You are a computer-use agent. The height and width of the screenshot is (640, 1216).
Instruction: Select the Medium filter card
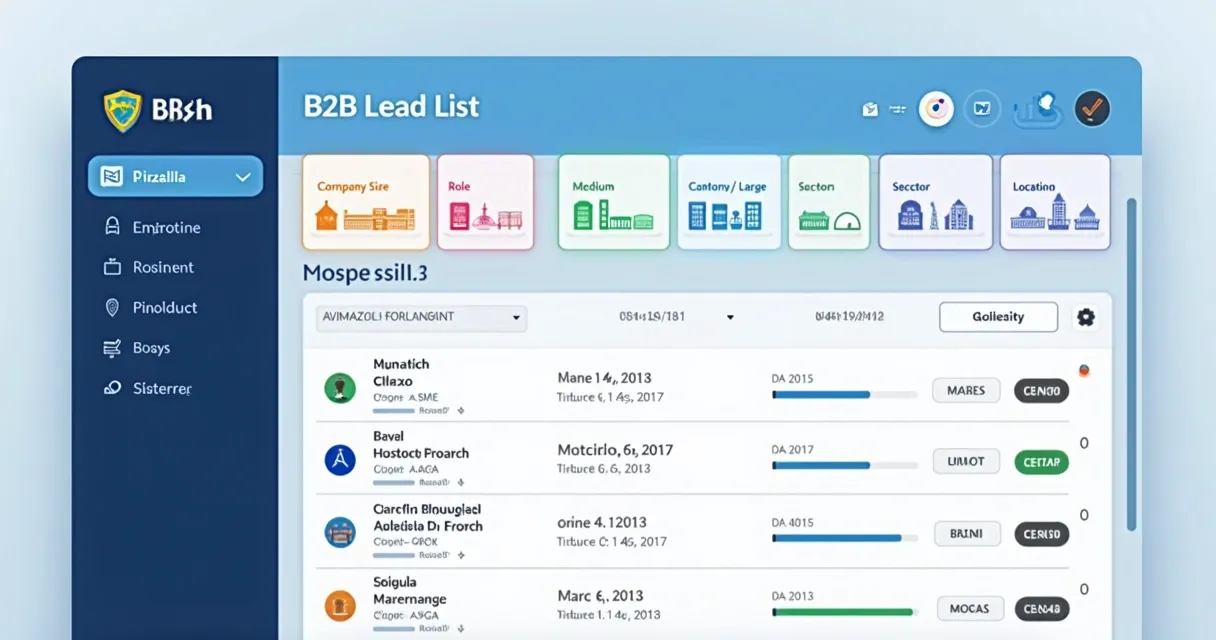point(613,202)
